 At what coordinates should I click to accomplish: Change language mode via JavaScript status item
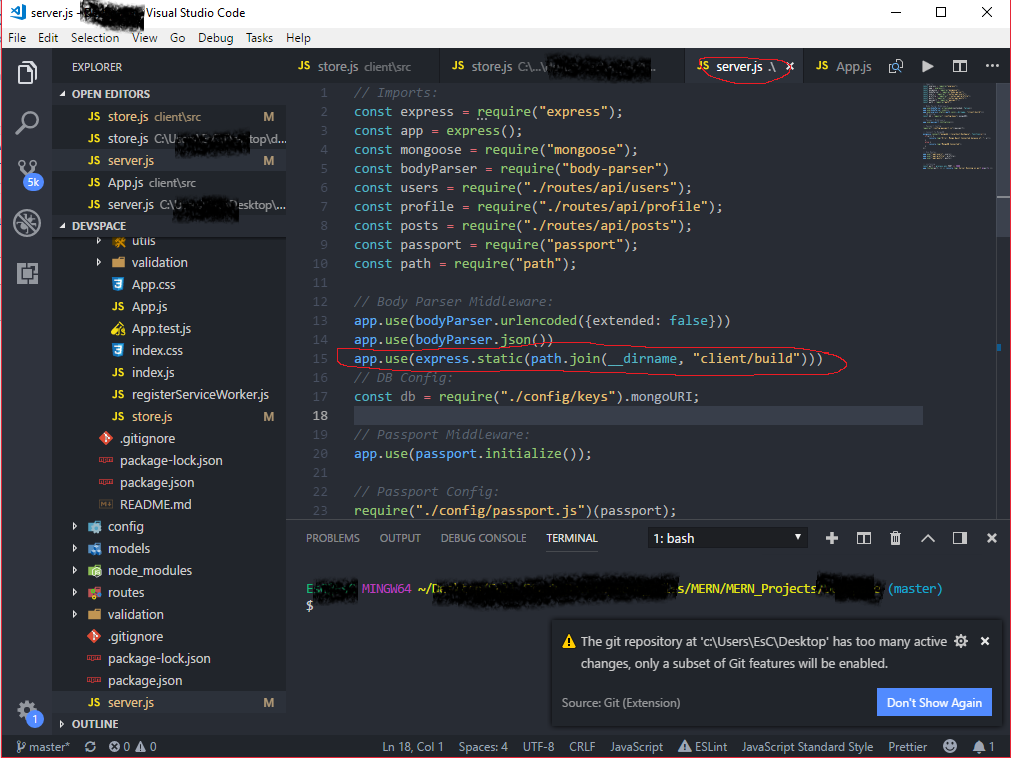(x=636, y=746)
